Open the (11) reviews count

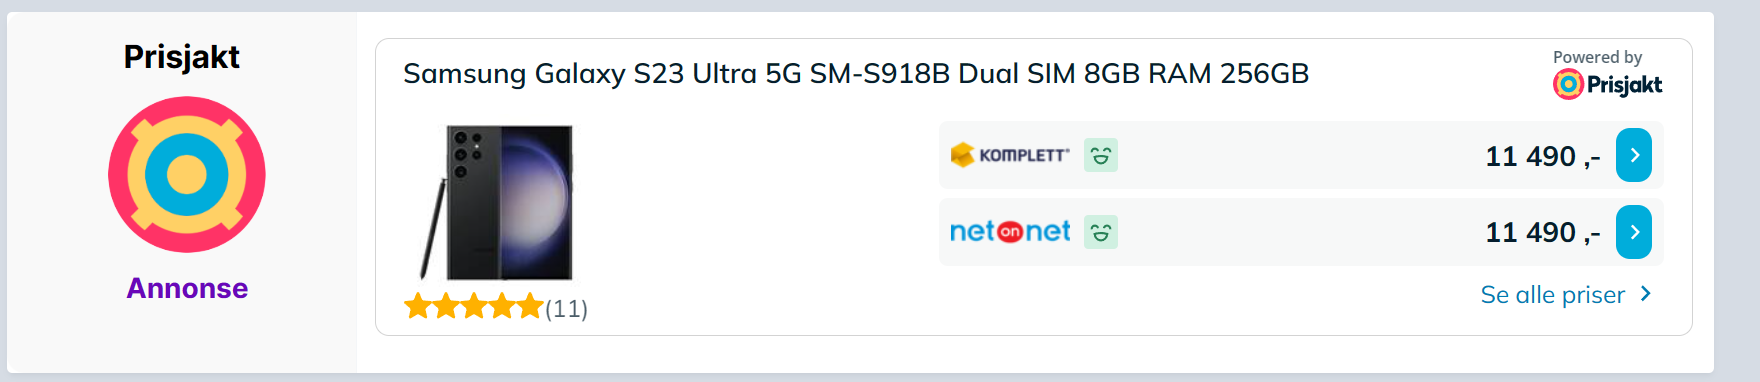point(566,309)
